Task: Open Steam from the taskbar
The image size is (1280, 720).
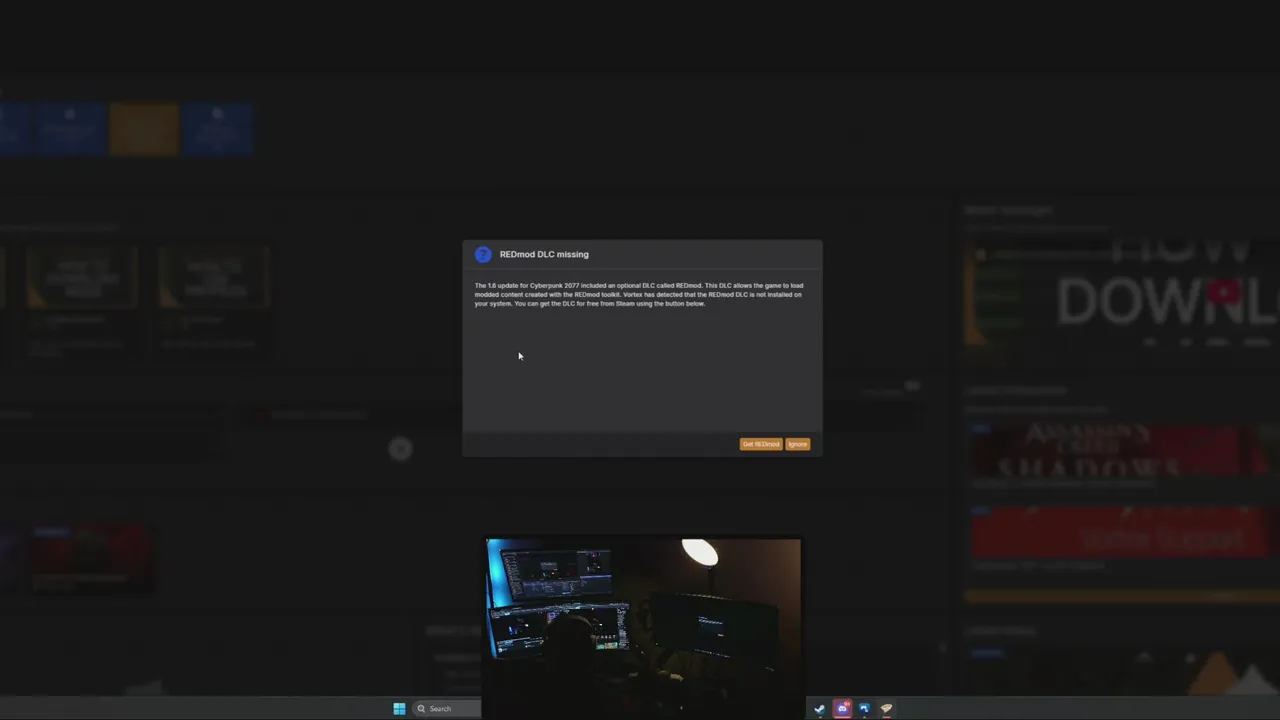Action: pyautogui.click(x=820, y=708)
